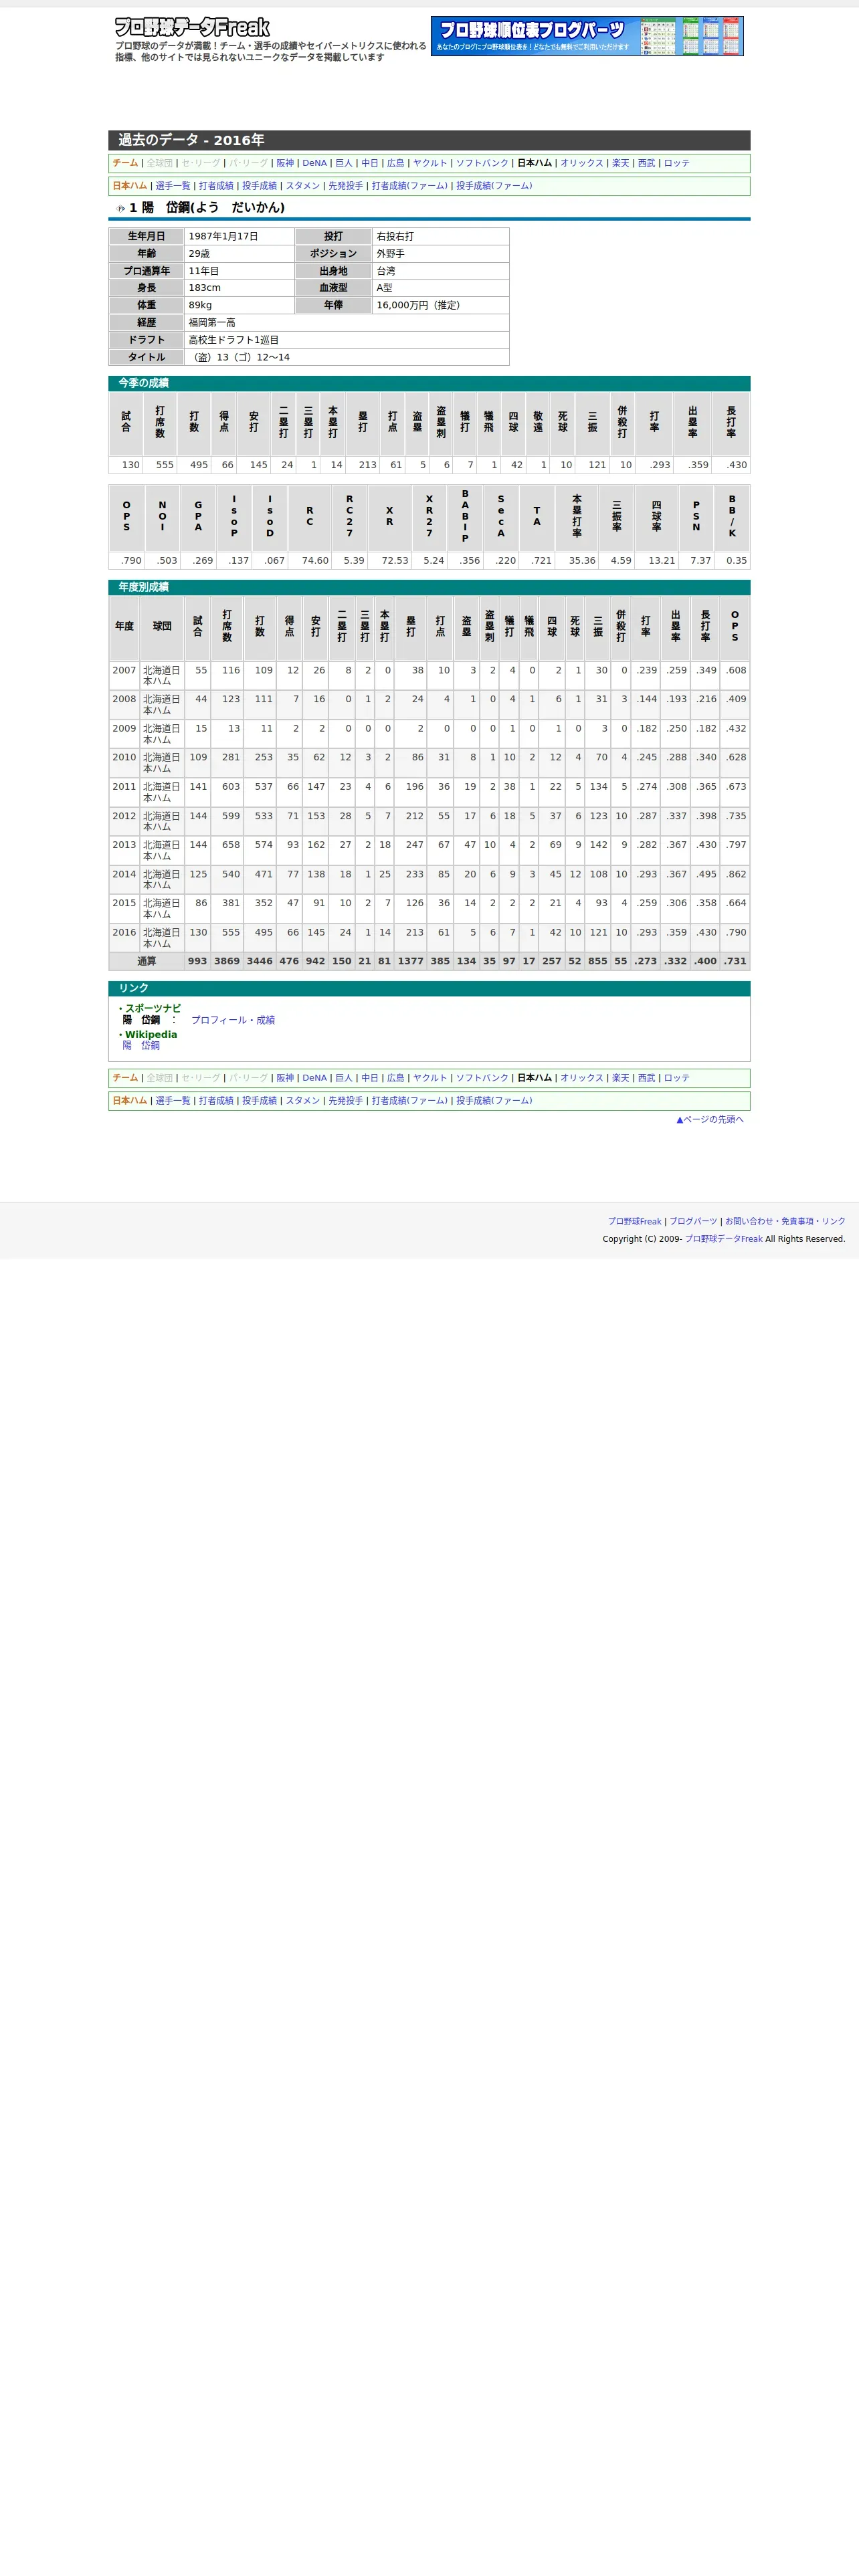Click the プロ野球データFreak site logo

point(192,28)
